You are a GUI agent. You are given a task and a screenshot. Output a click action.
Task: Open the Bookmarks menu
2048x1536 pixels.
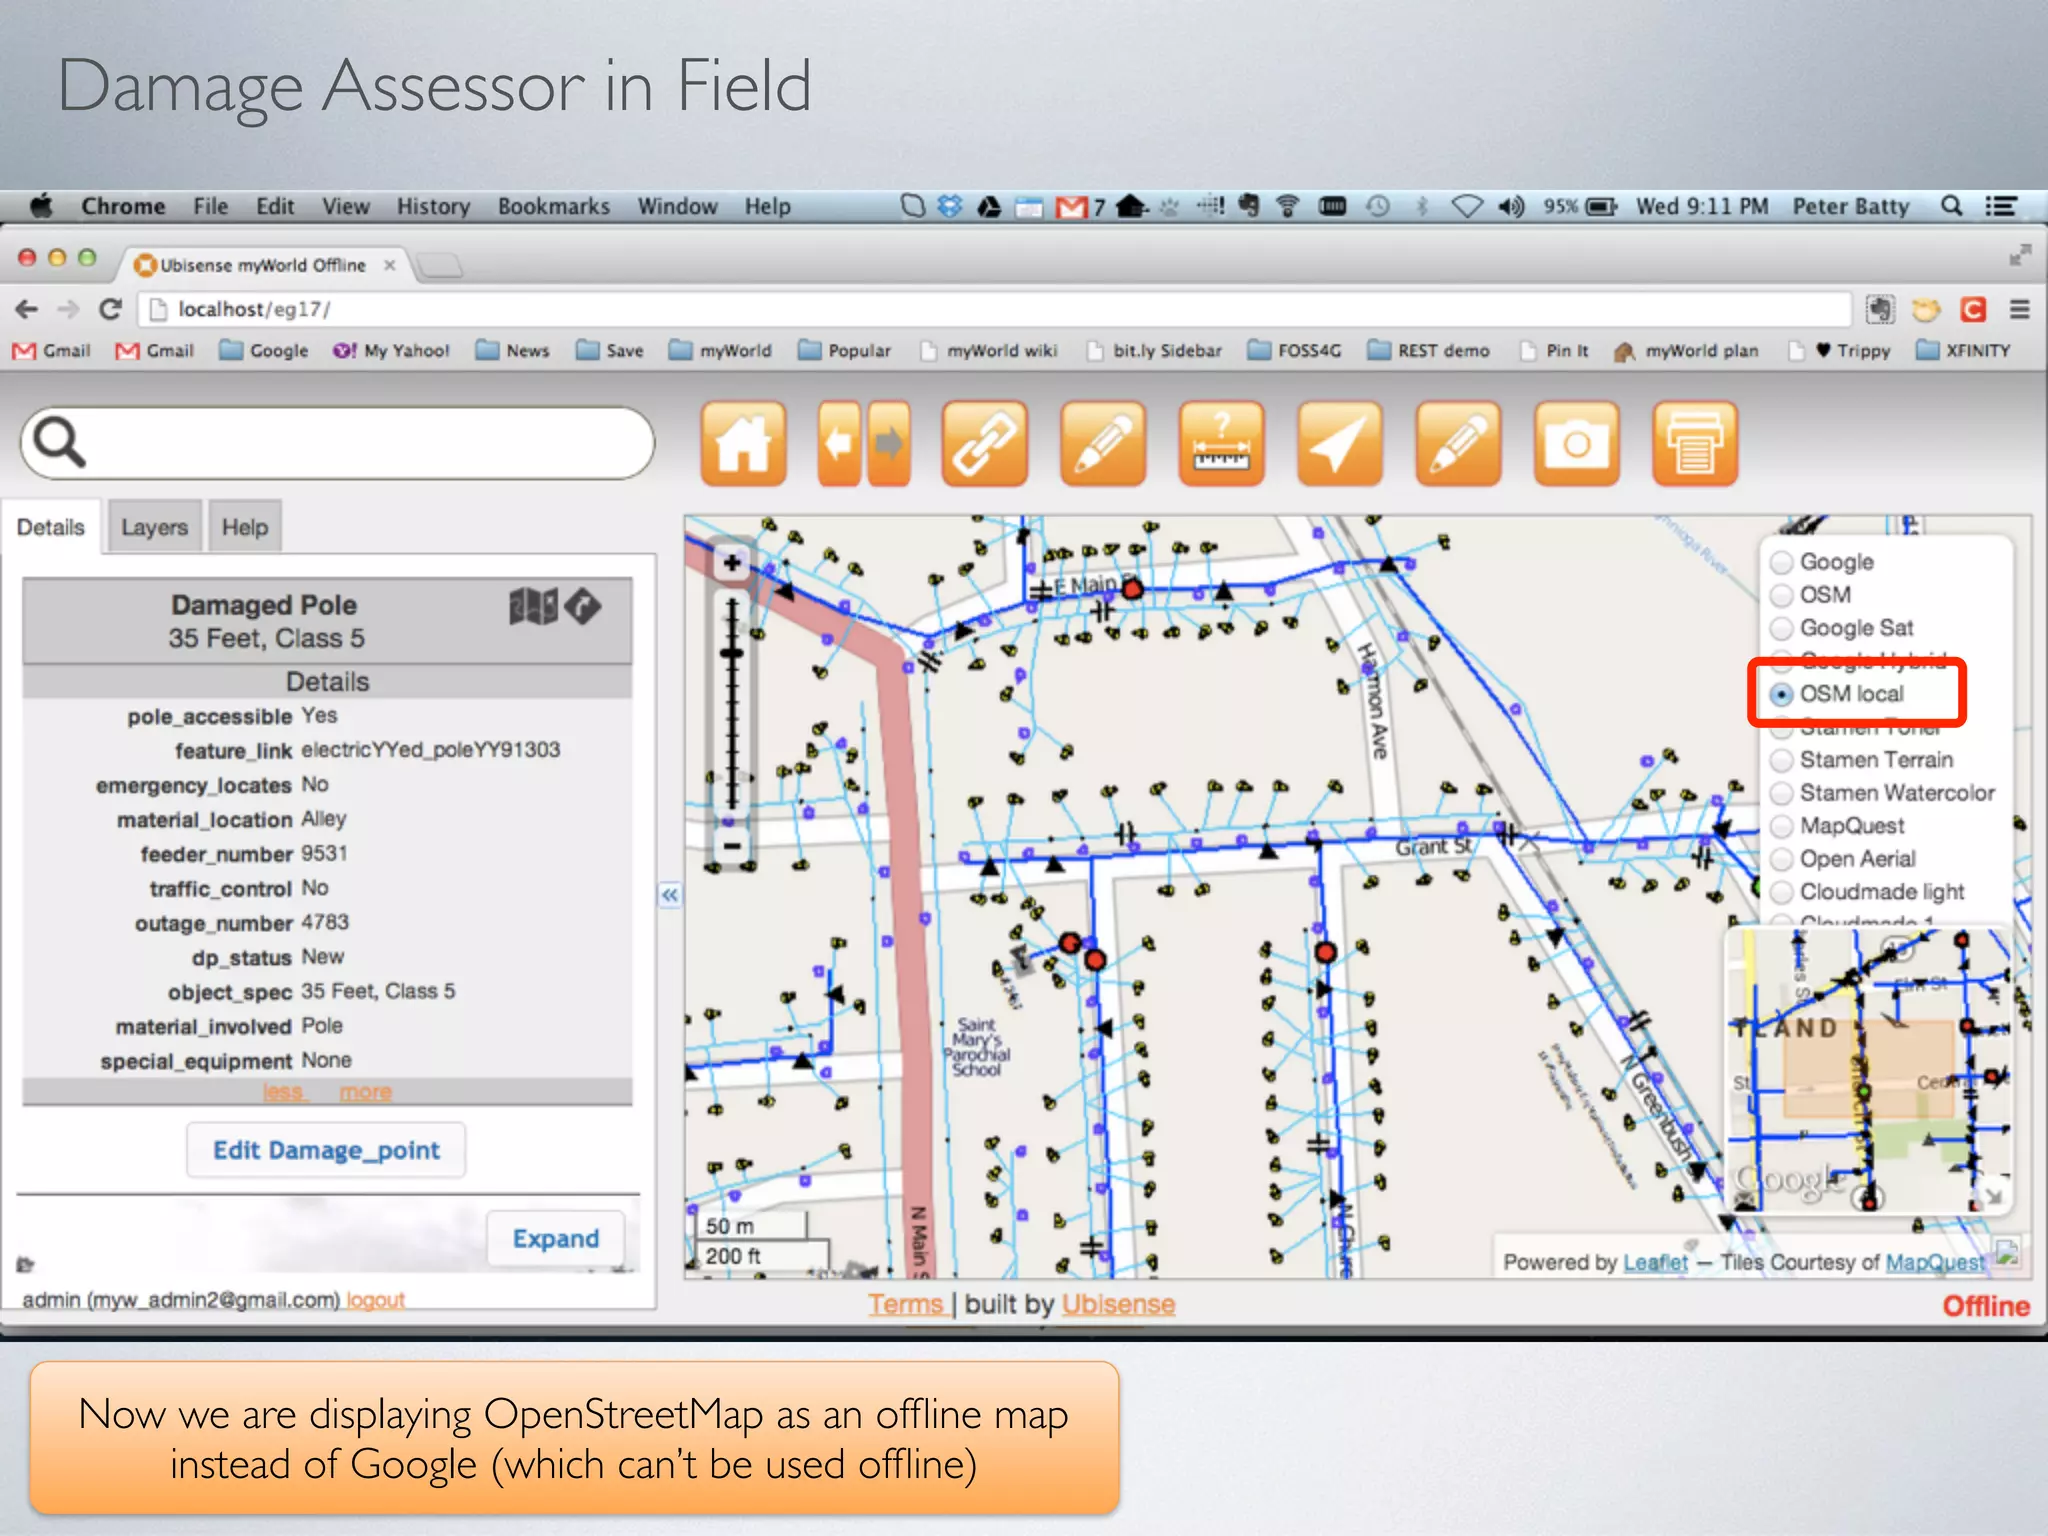click(554, 206)
